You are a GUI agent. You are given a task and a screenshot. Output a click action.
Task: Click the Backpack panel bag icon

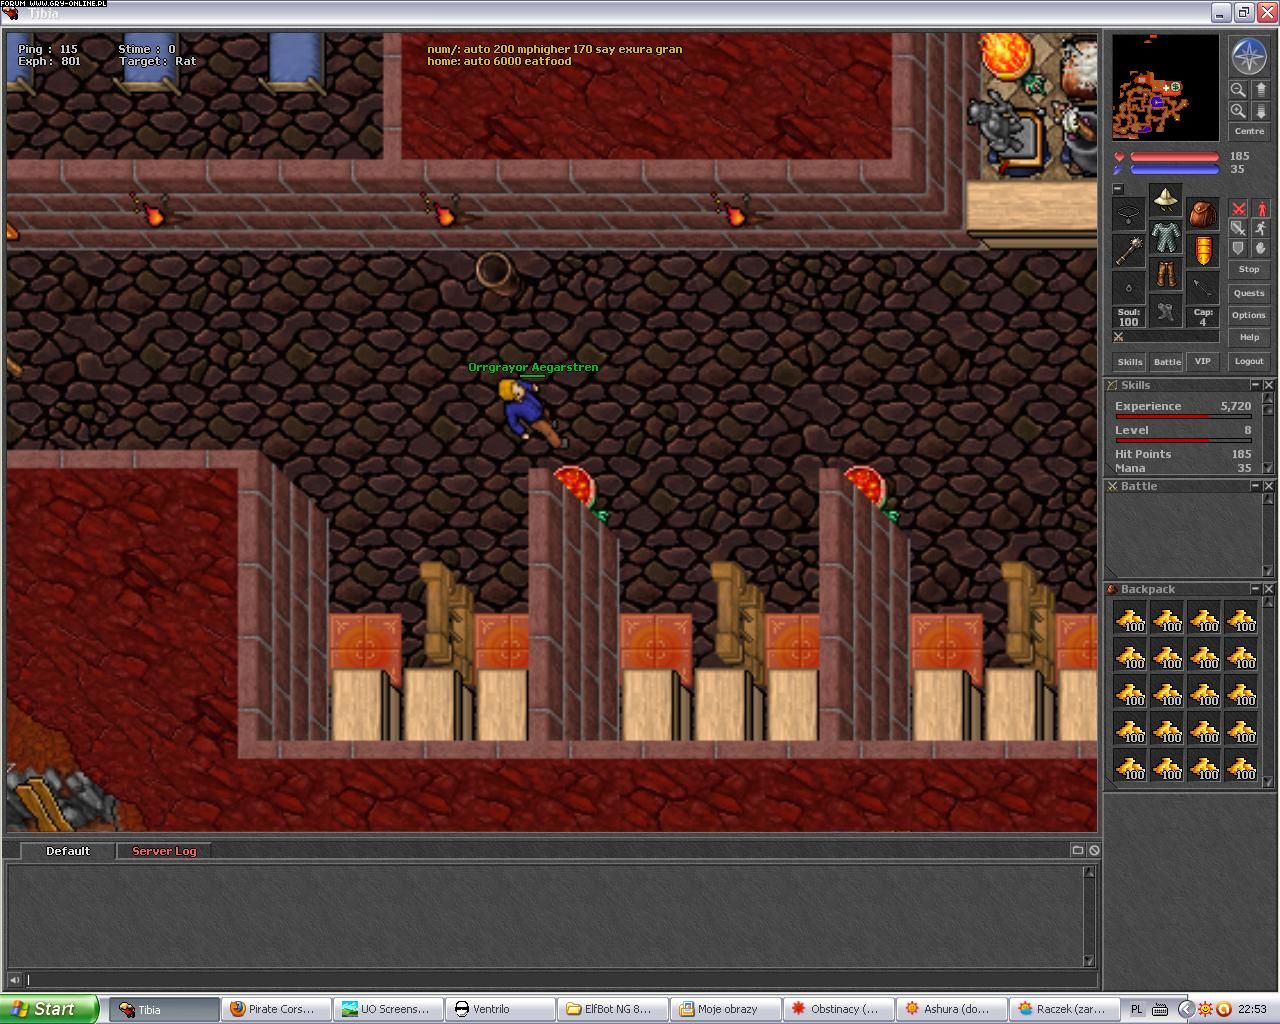coord(1112,589)
